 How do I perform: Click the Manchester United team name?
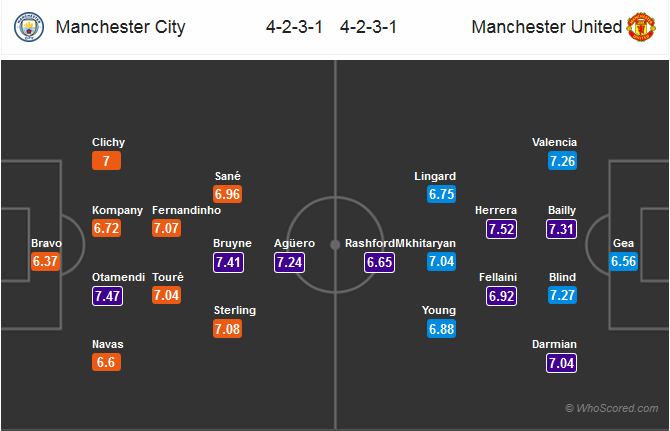(546, 27)
